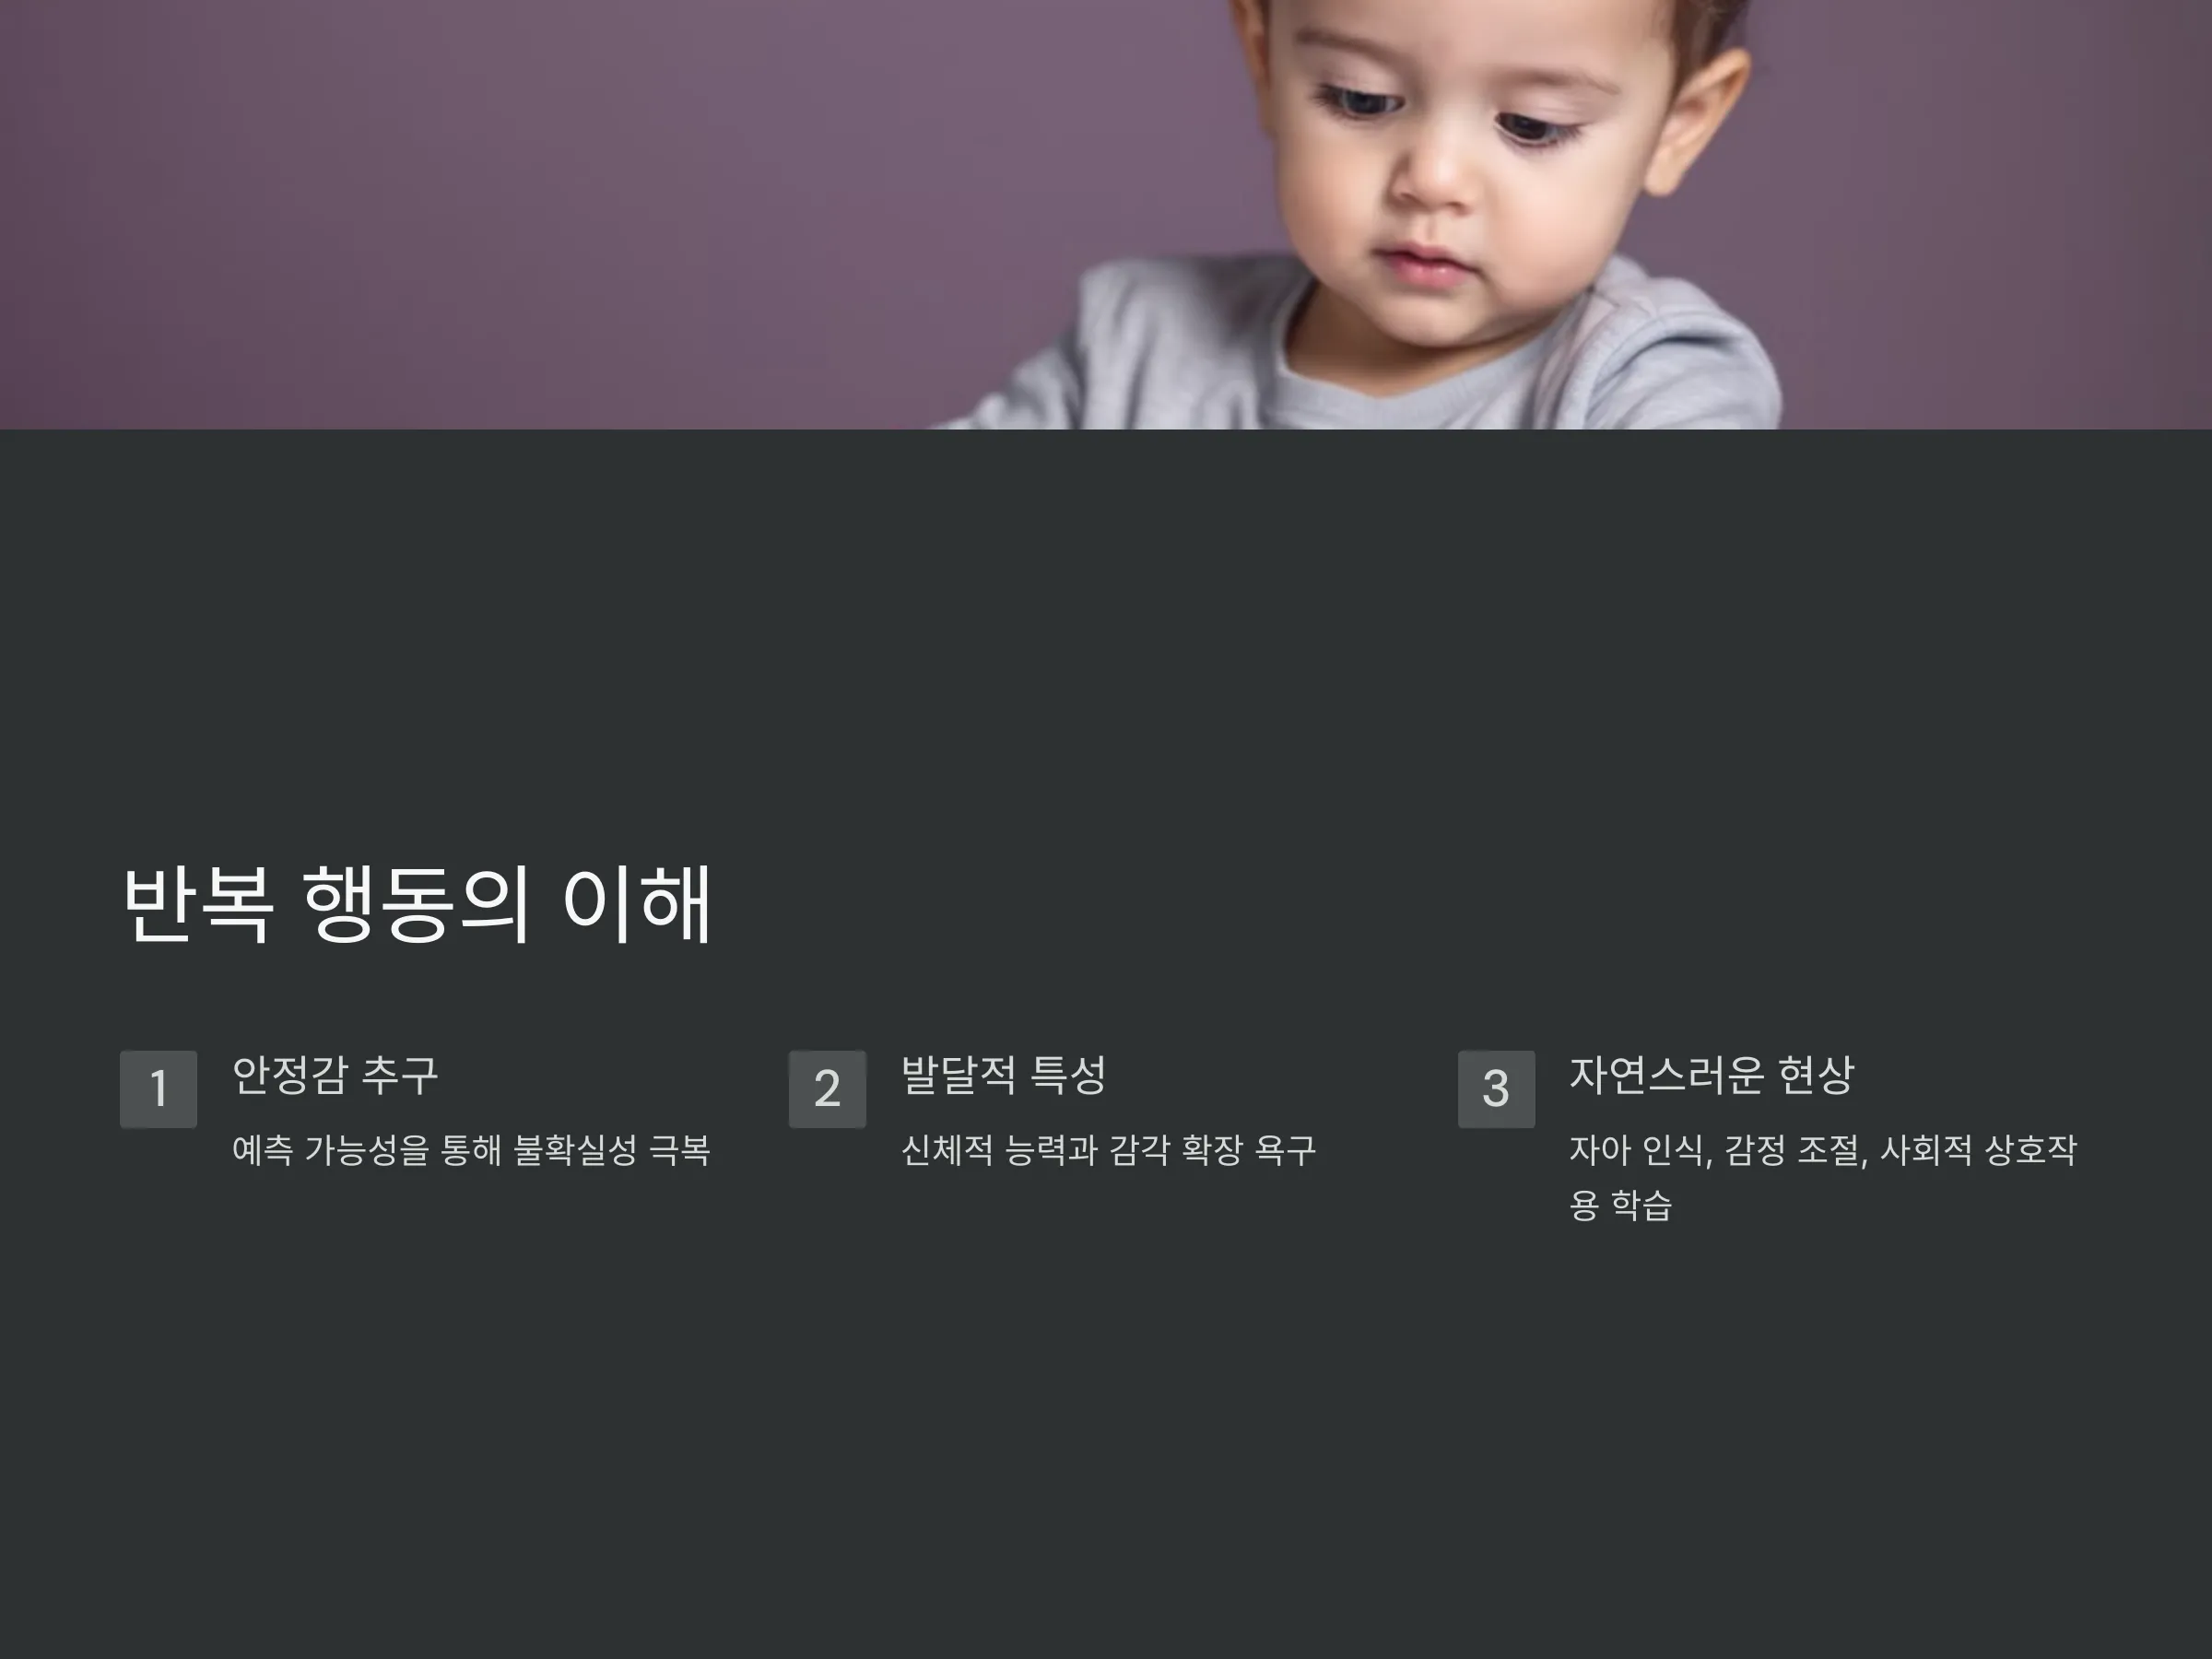Click the heading 발달적 특성
Screen dimensions: 2212x1659
pos(1004,1075)
